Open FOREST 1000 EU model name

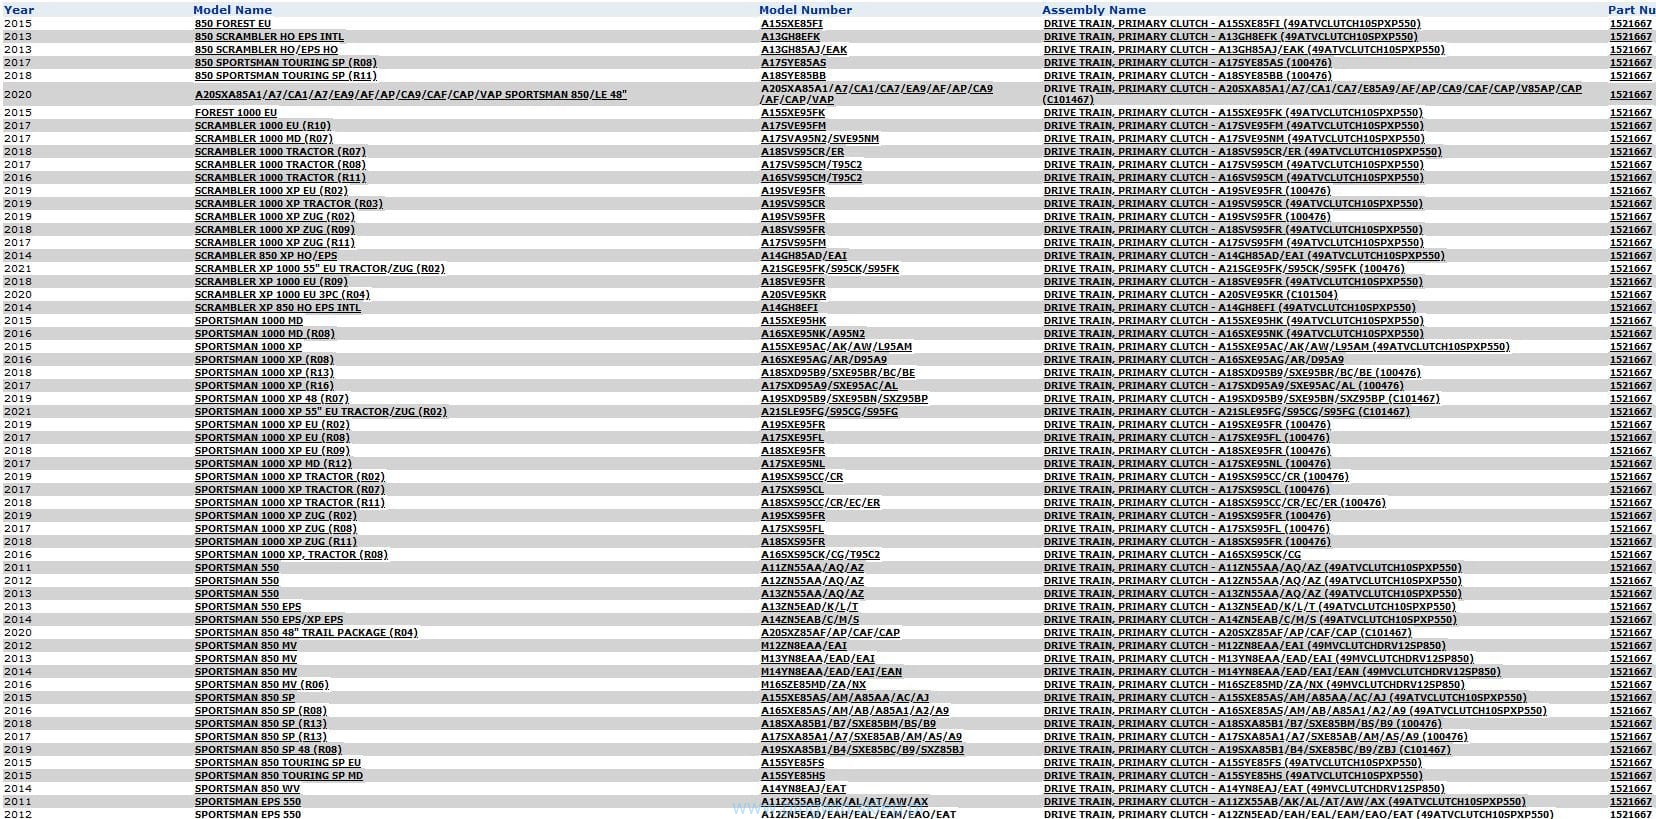235,113
